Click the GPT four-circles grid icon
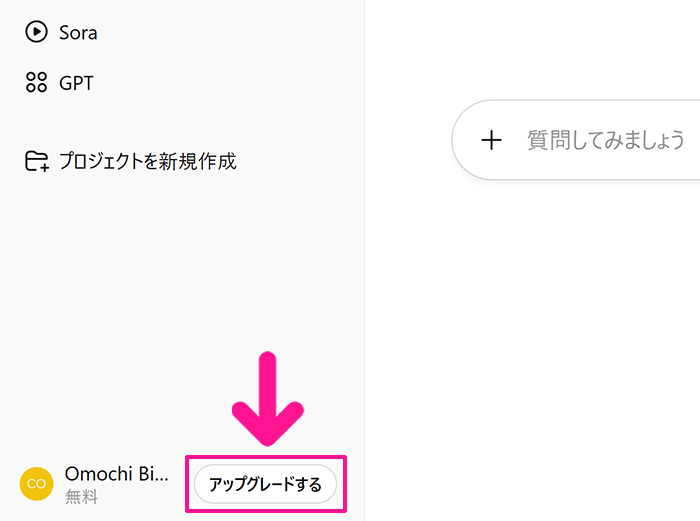This screenshot has width=700, height=521. 36,83
